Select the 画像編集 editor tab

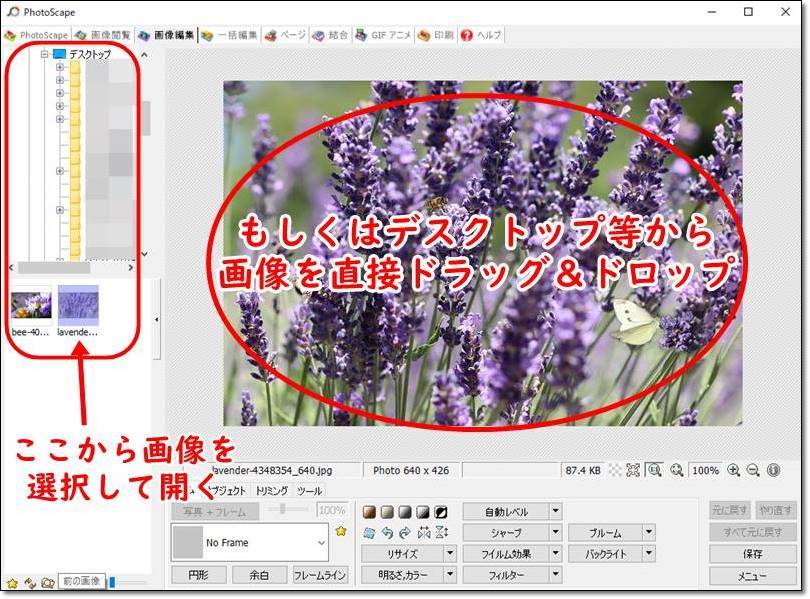click(166, 35)
